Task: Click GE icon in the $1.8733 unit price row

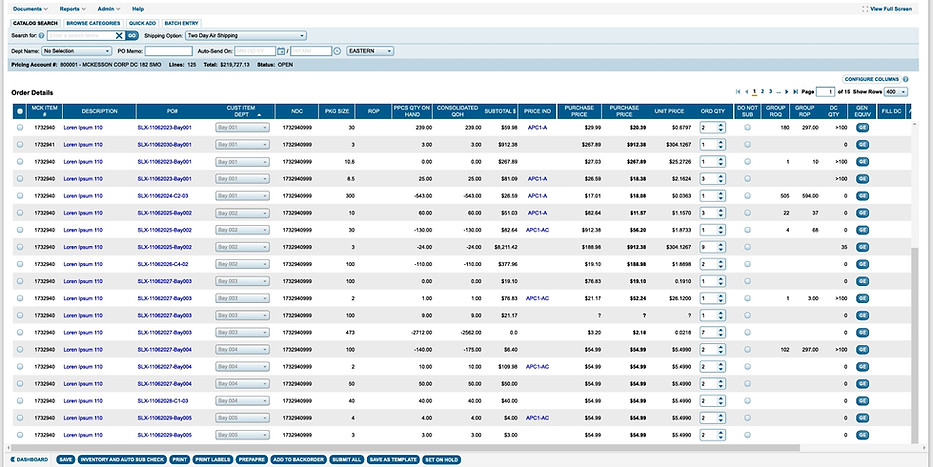Action: click(862, 230)
